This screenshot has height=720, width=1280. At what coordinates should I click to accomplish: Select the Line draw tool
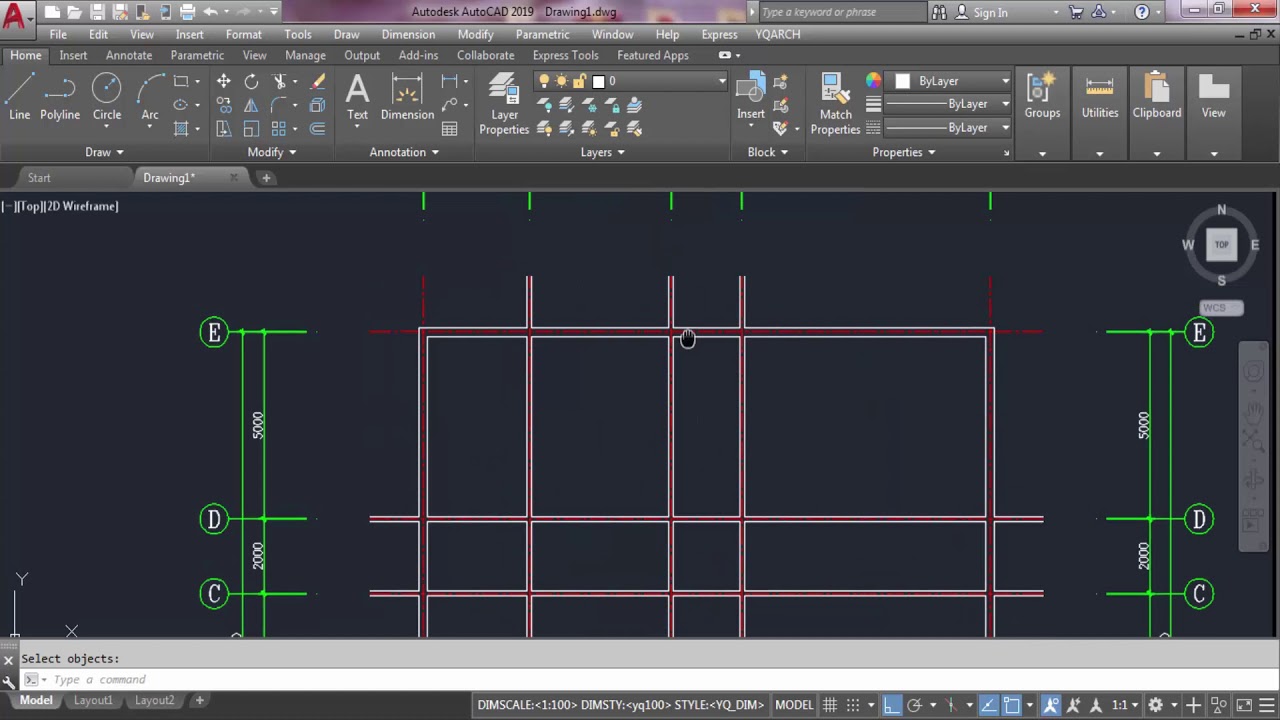coord(19,98)
